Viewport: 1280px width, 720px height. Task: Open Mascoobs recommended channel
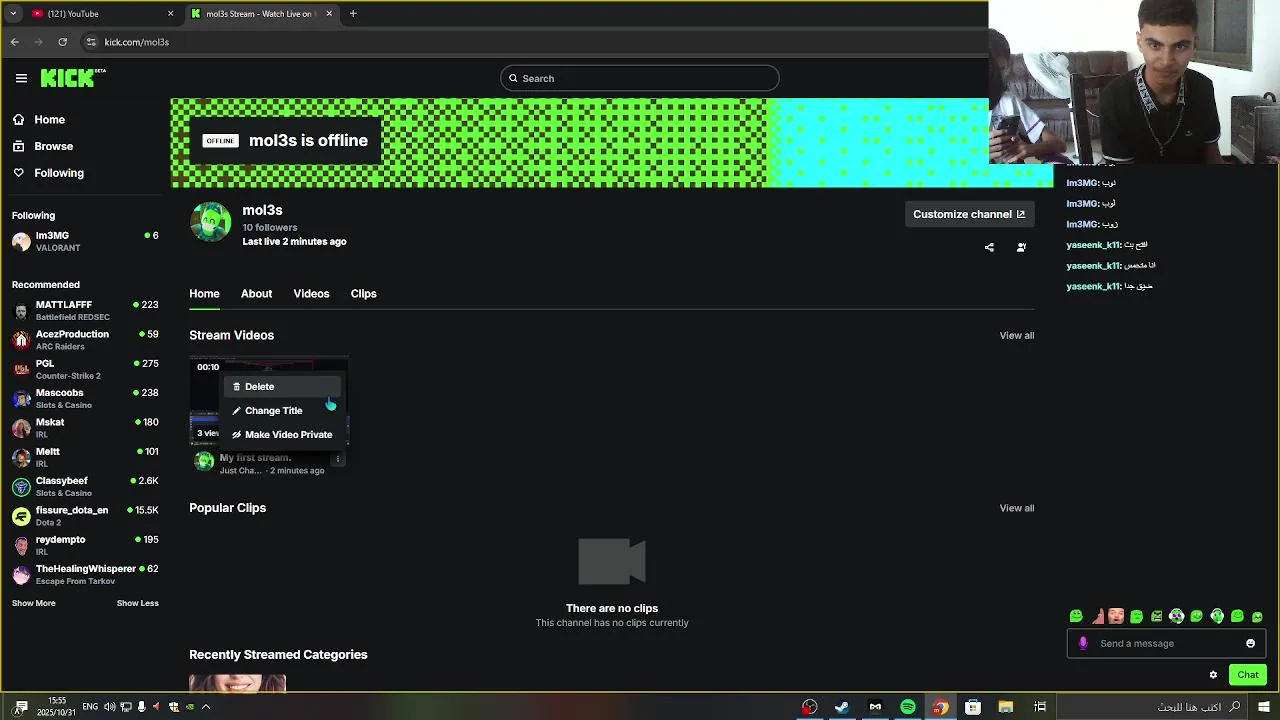[x=85, y=398]
